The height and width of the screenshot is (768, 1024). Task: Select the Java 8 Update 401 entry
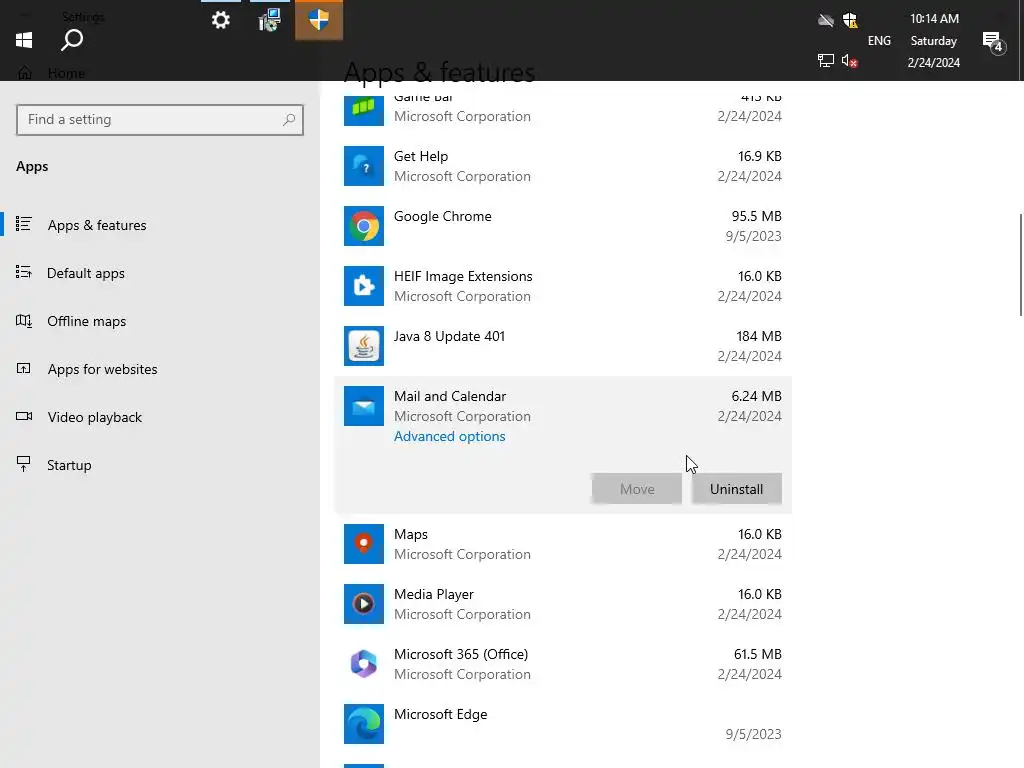pos(563,346)
